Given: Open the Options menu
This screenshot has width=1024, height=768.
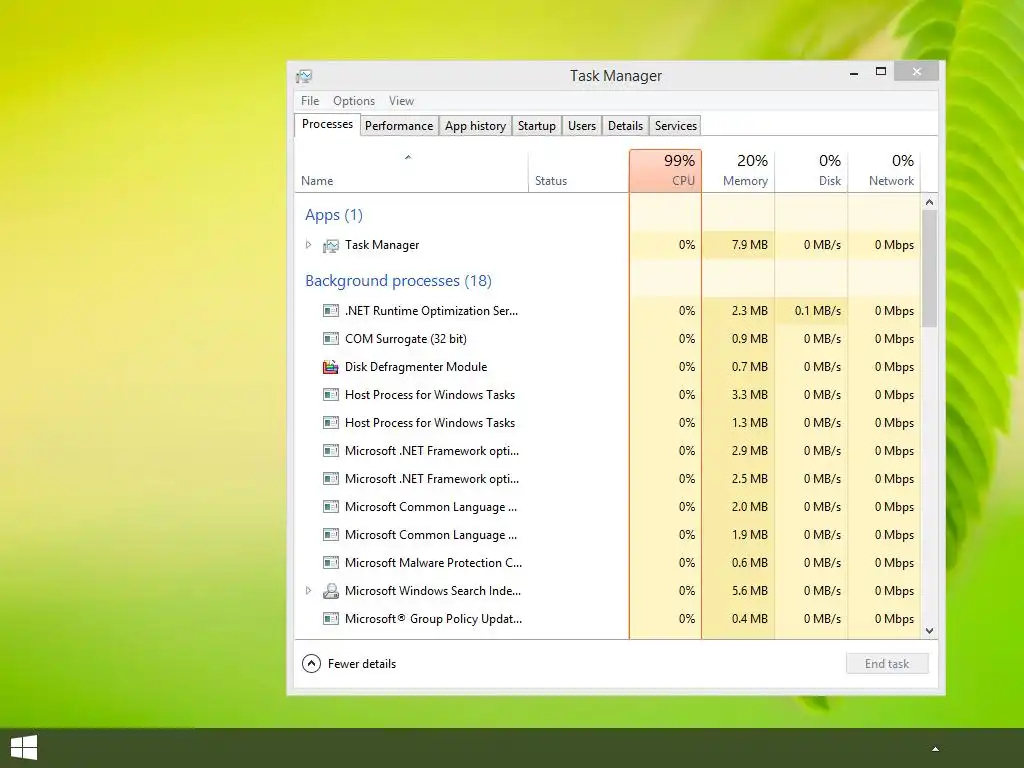Looking at the screenshot, I should click(x=354, y=101).
